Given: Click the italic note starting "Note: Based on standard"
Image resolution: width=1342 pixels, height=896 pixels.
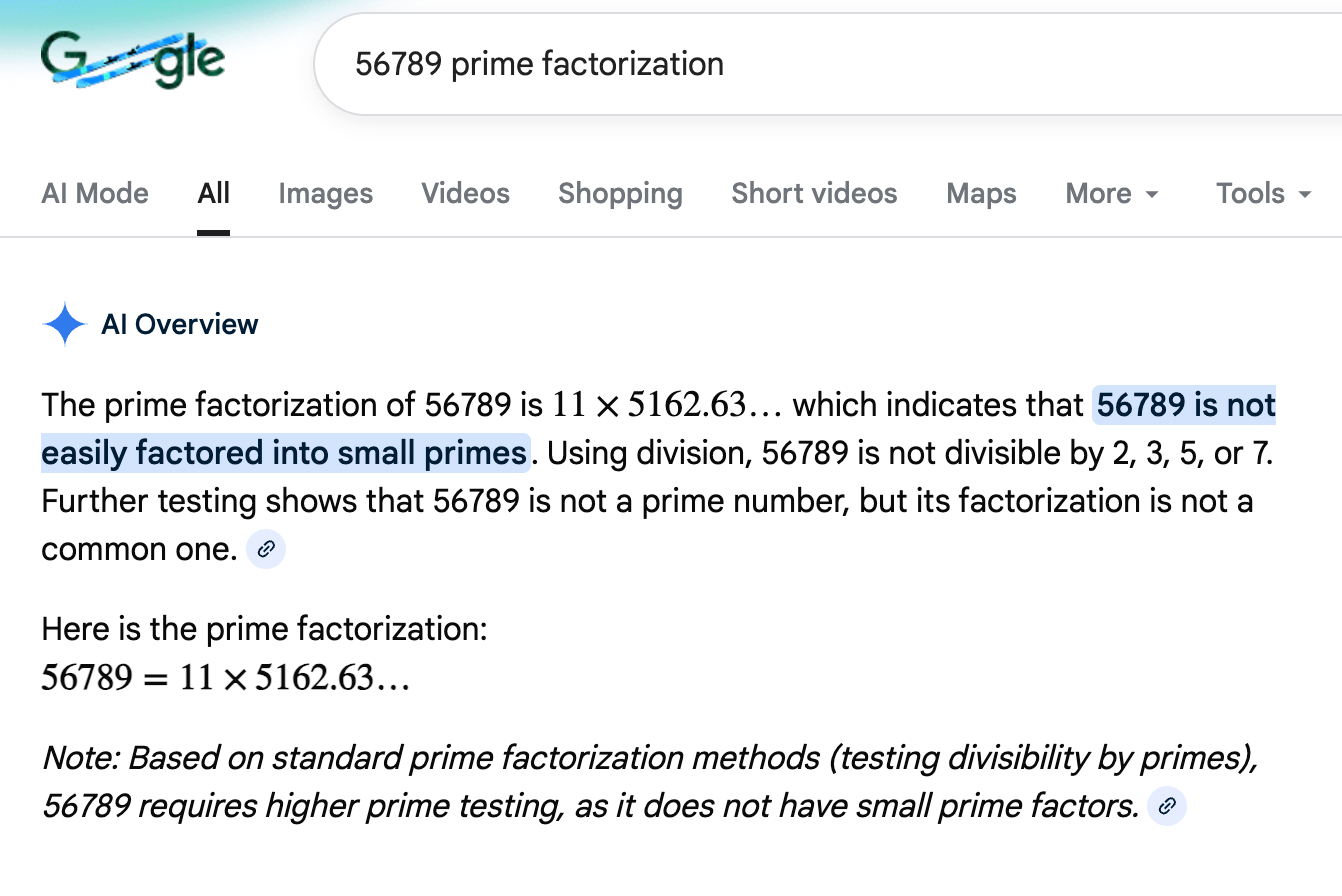Looking at the screenshot, I should point(650,760).
